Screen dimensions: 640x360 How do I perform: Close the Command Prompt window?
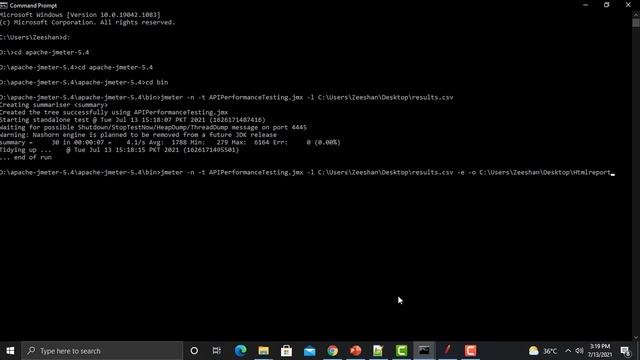(628, 5)
